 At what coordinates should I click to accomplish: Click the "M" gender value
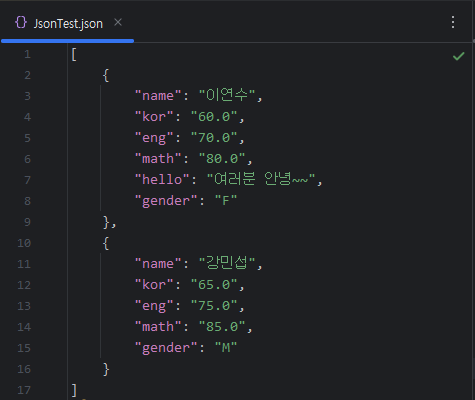(x=226, y=348)
